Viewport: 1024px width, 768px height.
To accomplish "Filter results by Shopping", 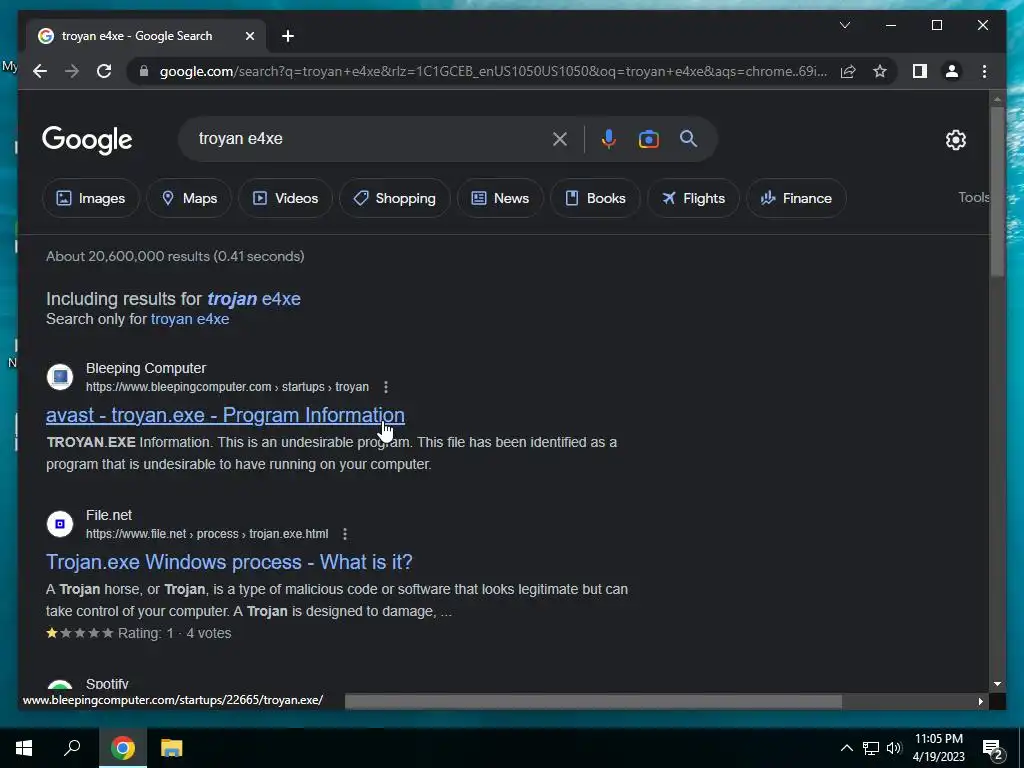I will 394,198.
